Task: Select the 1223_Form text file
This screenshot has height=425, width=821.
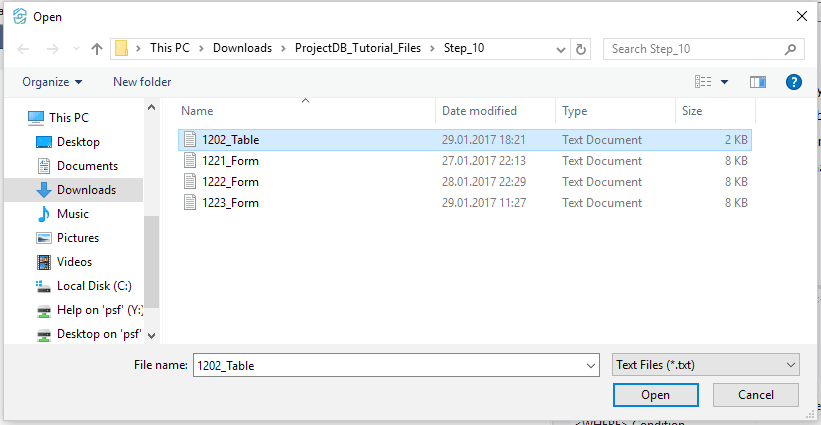Action: (x=230, y=203)
